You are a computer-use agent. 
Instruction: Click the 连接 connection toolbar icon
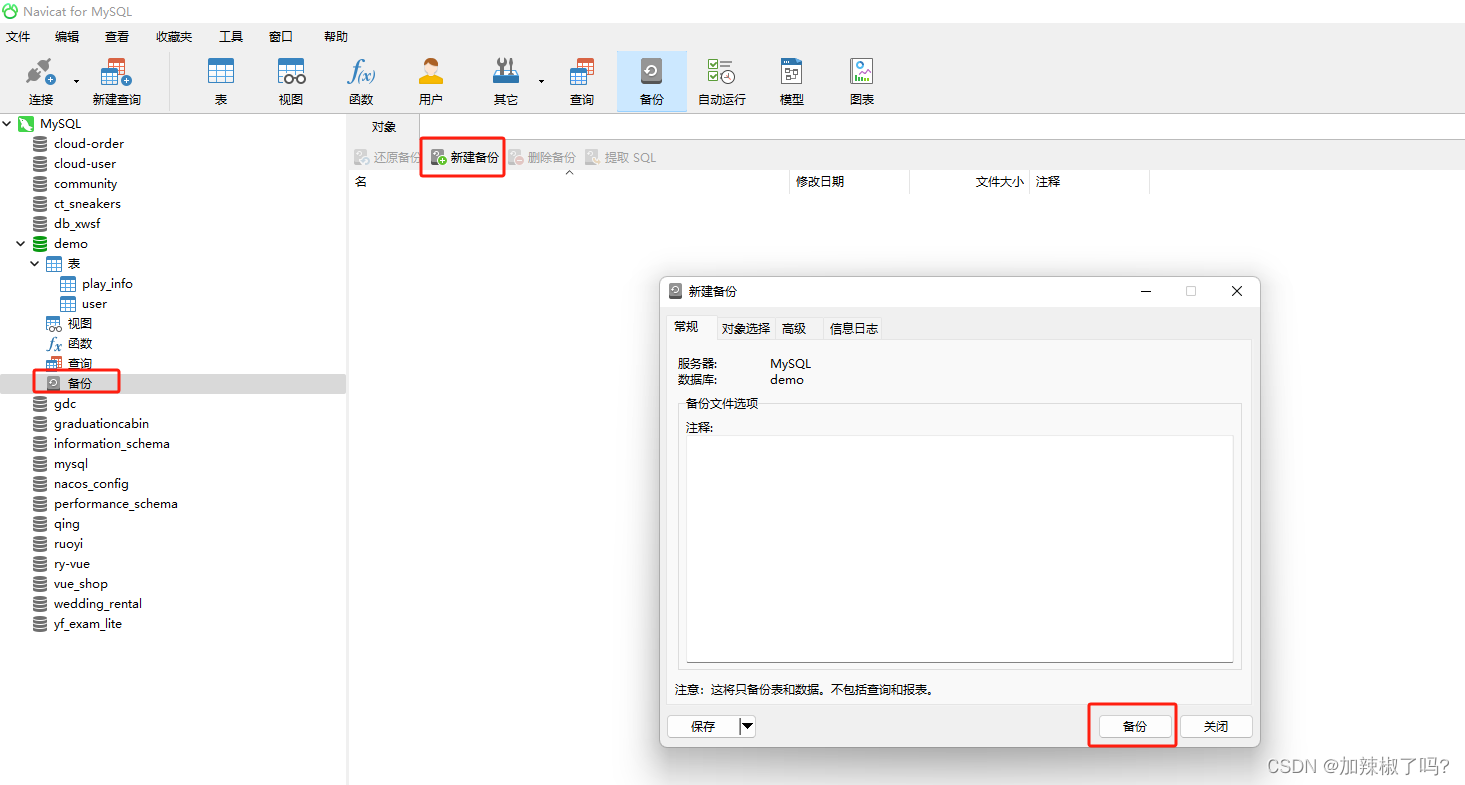pos(41,81)
